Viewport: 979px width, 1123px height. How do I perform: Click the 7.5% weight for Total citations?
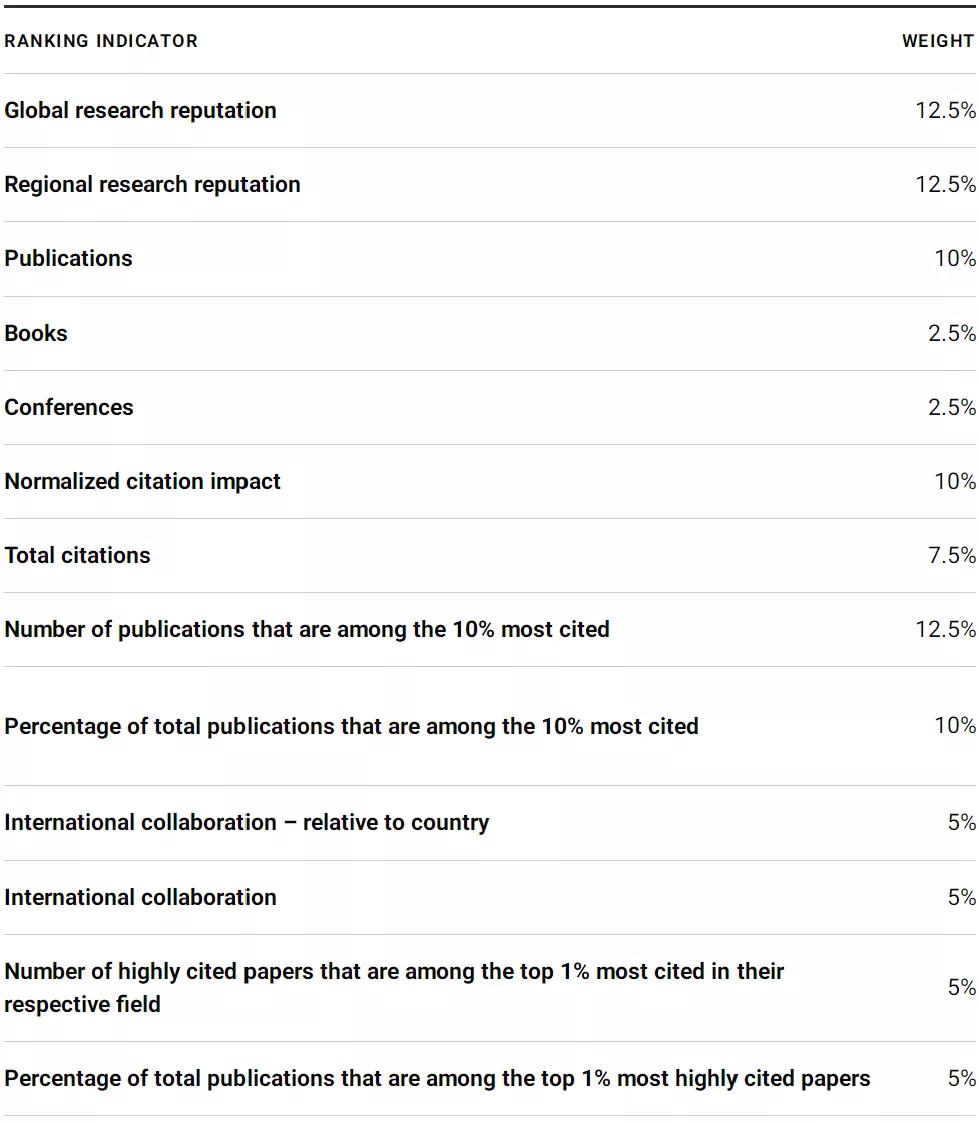[952, 555]
